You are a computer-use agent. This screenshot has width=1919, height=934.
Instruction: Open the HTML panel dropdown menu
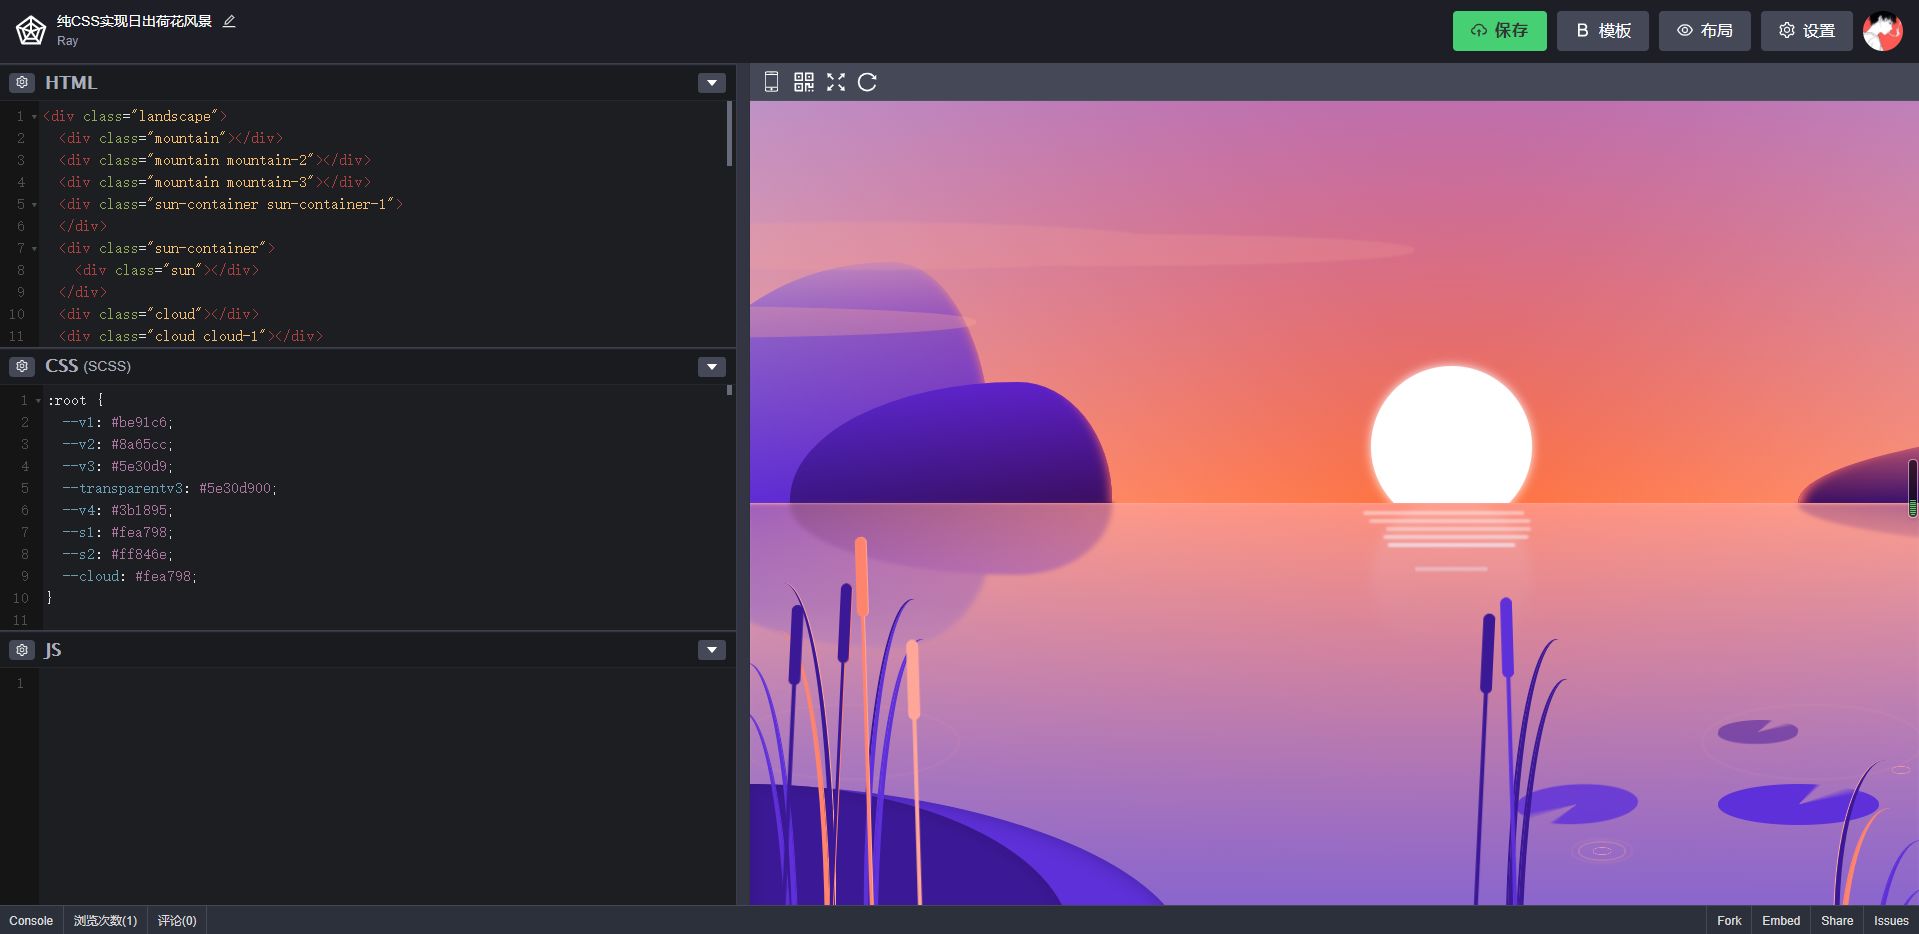(x=711, y=83)
